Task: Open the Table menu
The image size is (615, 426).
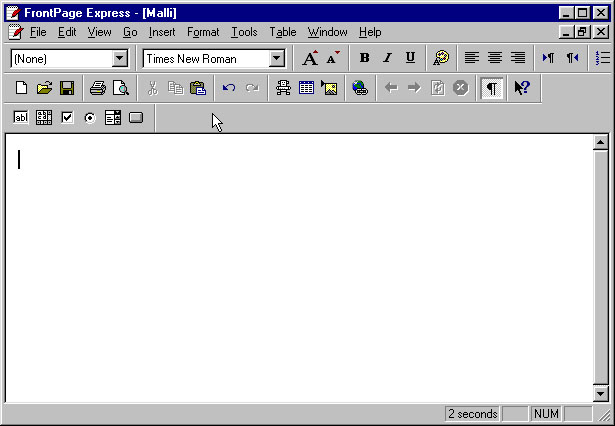Action: click(282, 32)
